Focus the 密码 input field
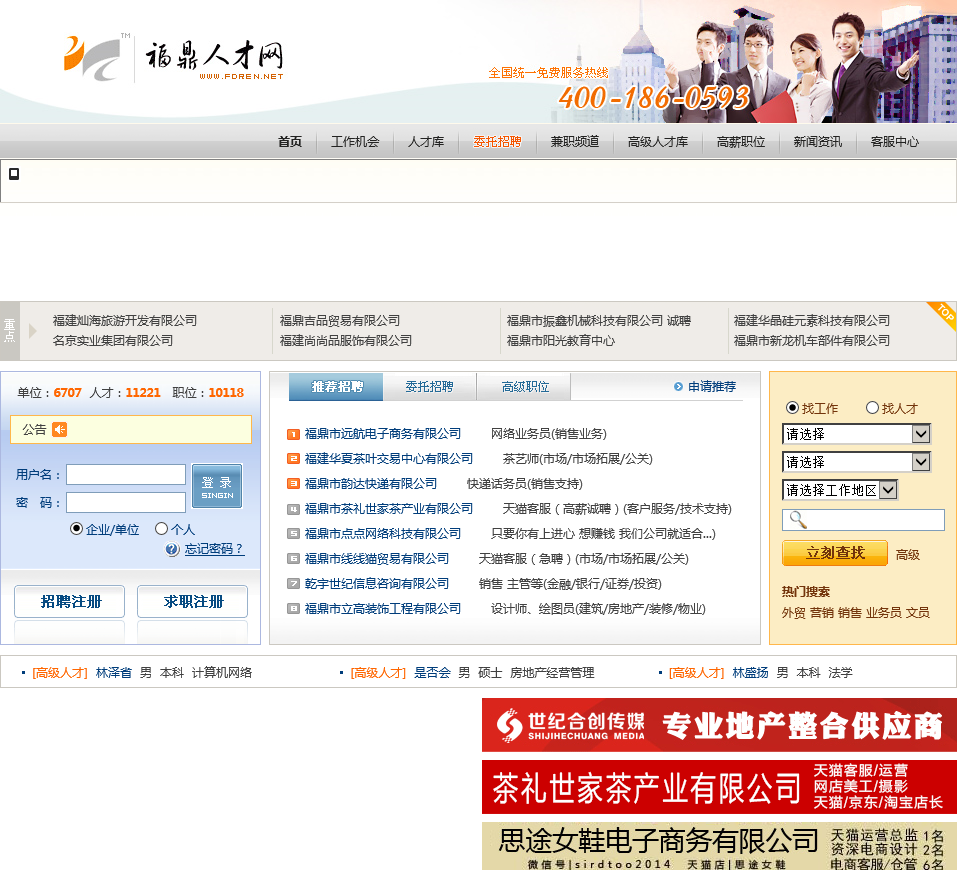957x870 pixels. [x=126, y=502]
